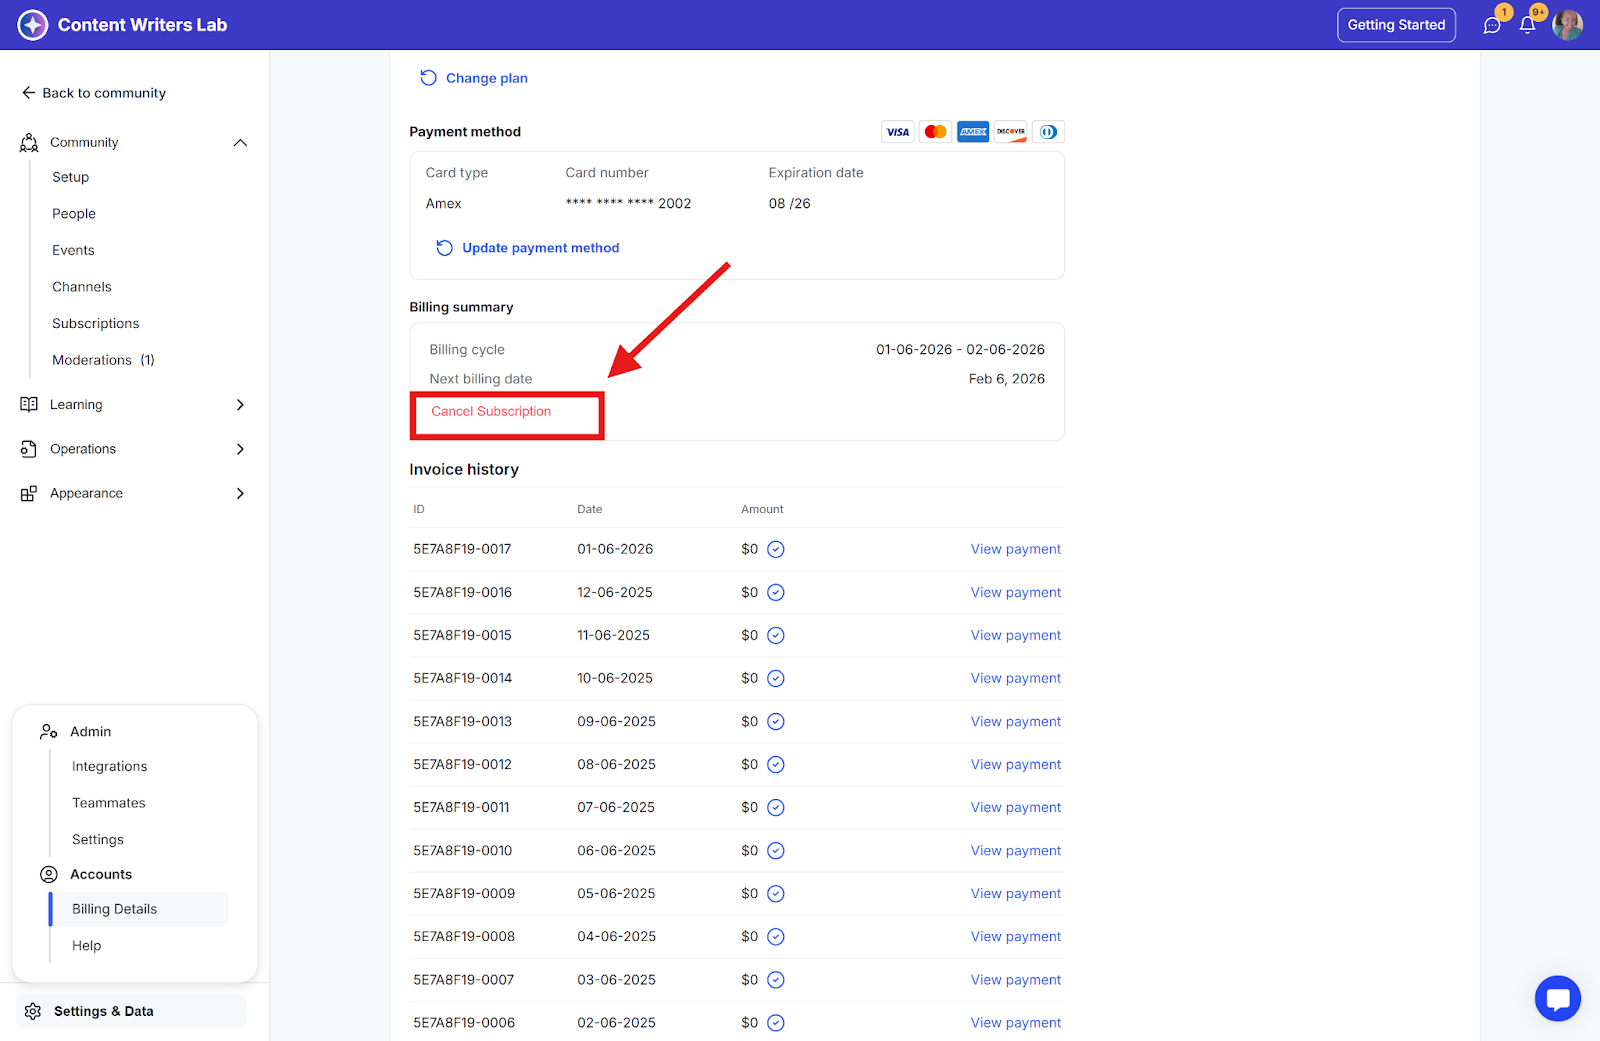Click the user profile avatar
Viewport: 1600px width, 1041px height.
(1567, 25)
